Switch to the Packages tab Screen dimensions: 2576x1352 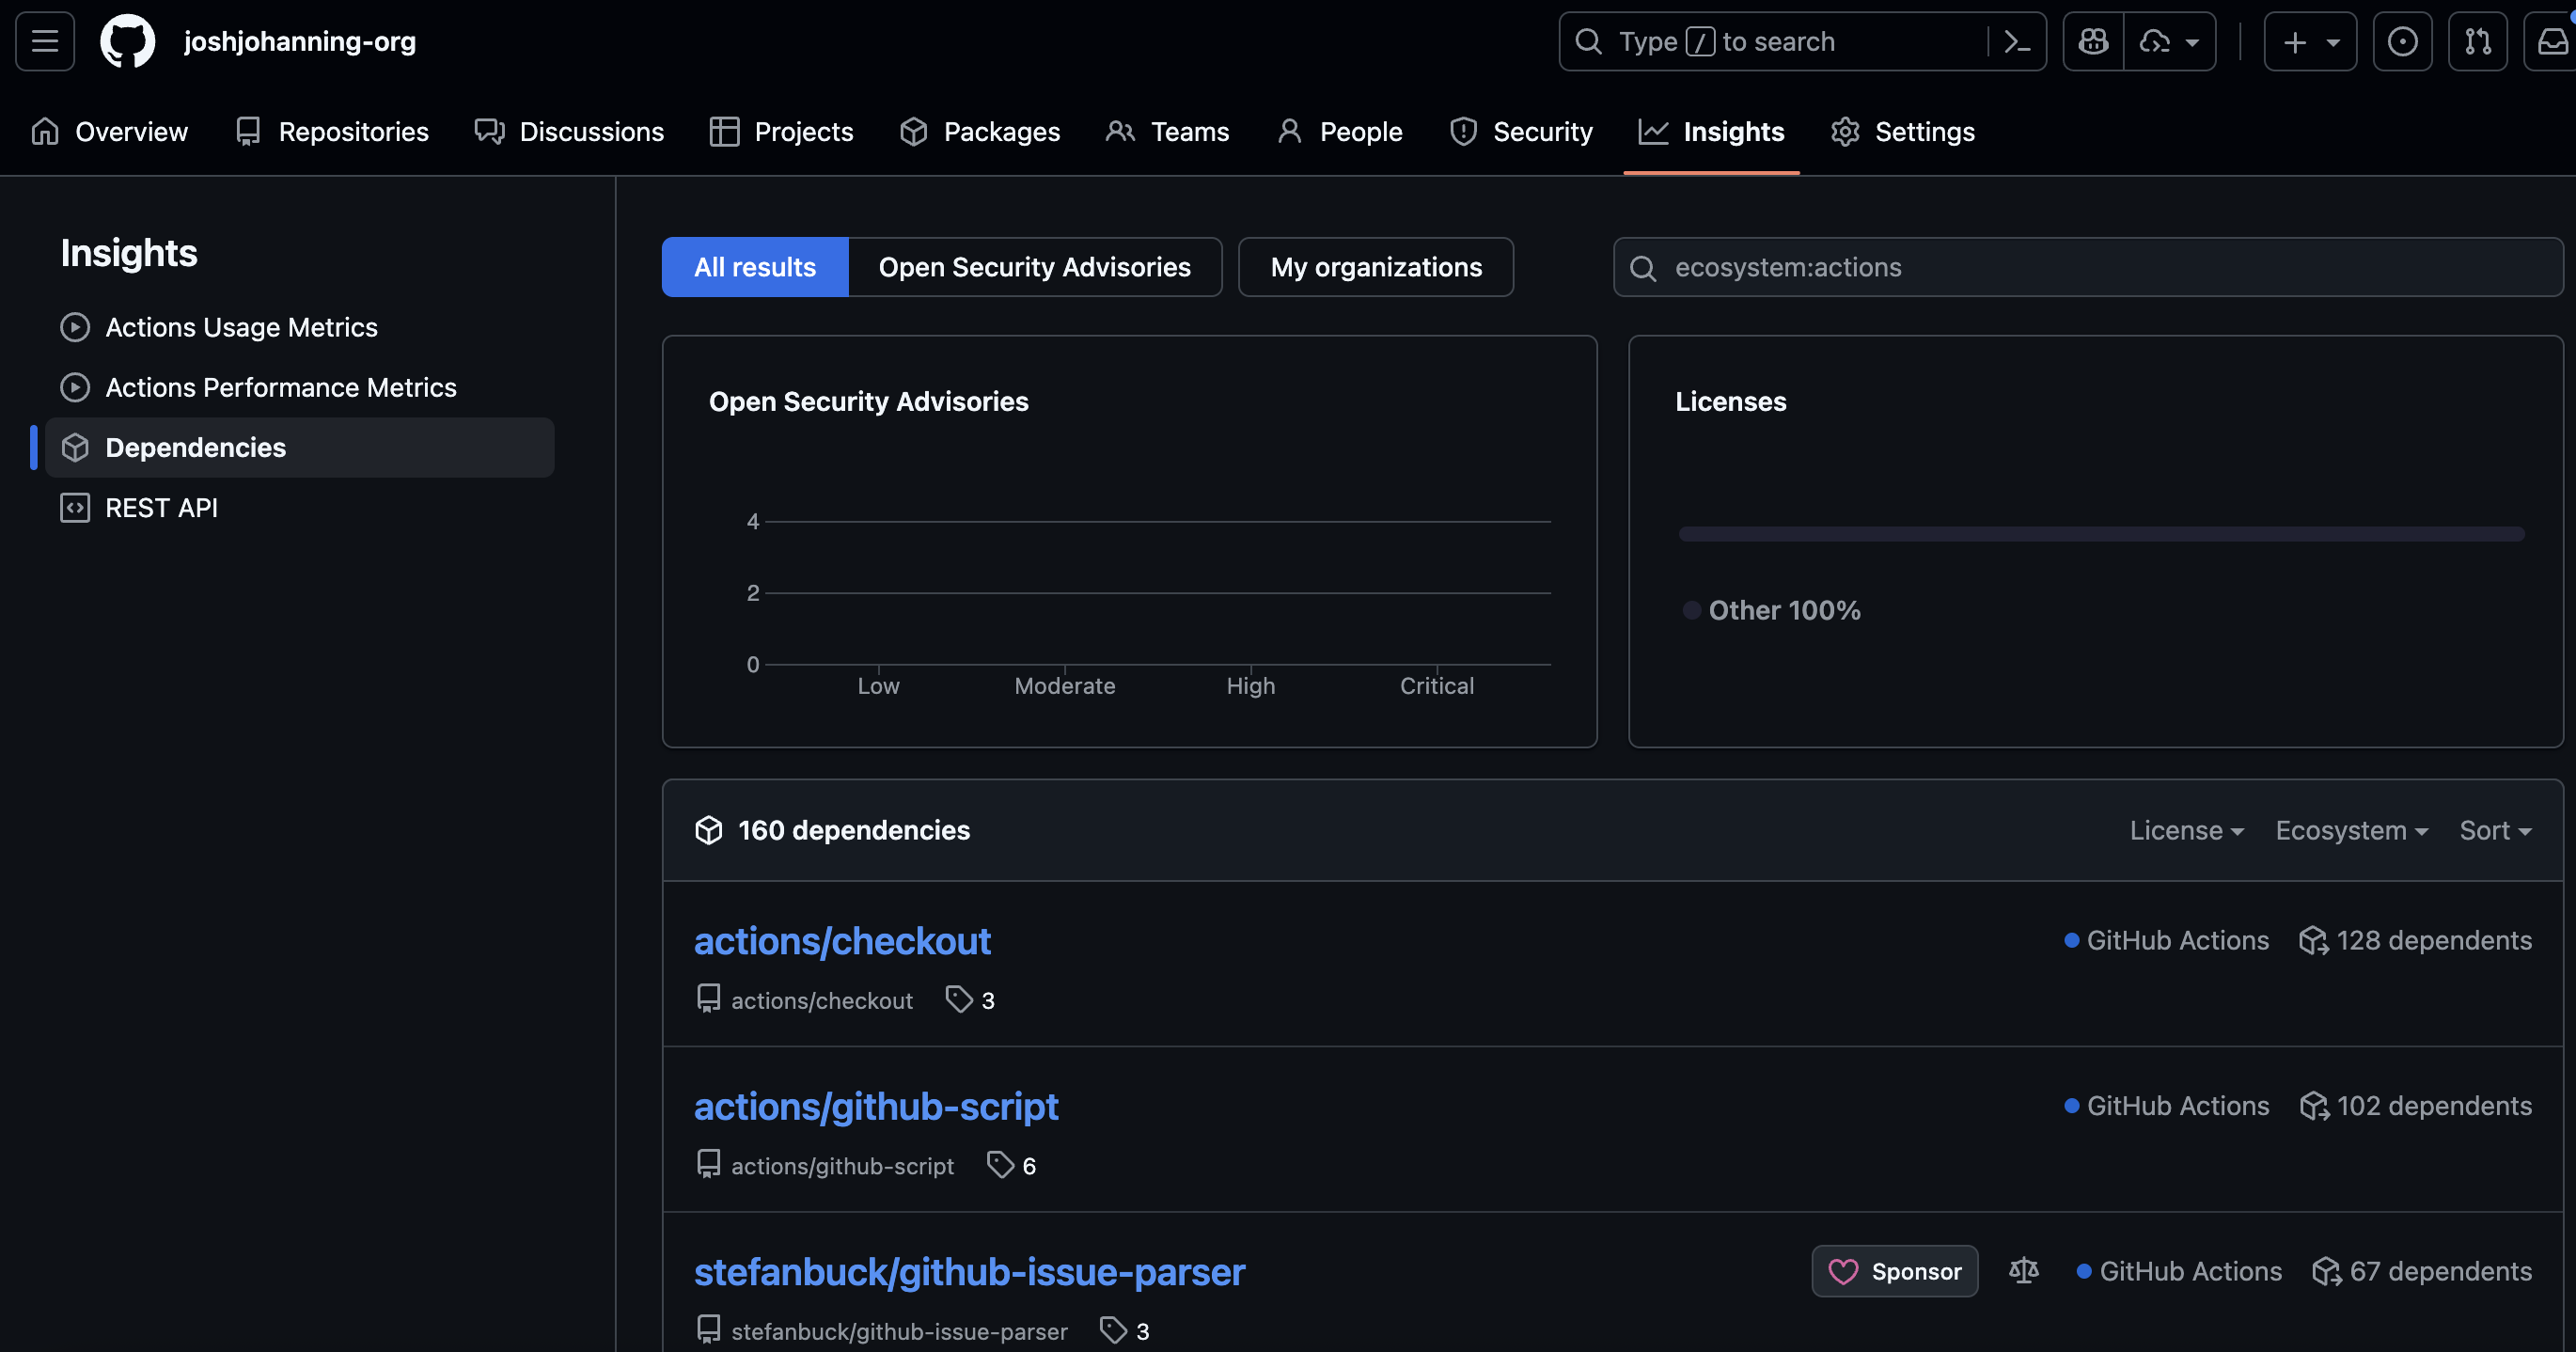(x=980, y=131)
